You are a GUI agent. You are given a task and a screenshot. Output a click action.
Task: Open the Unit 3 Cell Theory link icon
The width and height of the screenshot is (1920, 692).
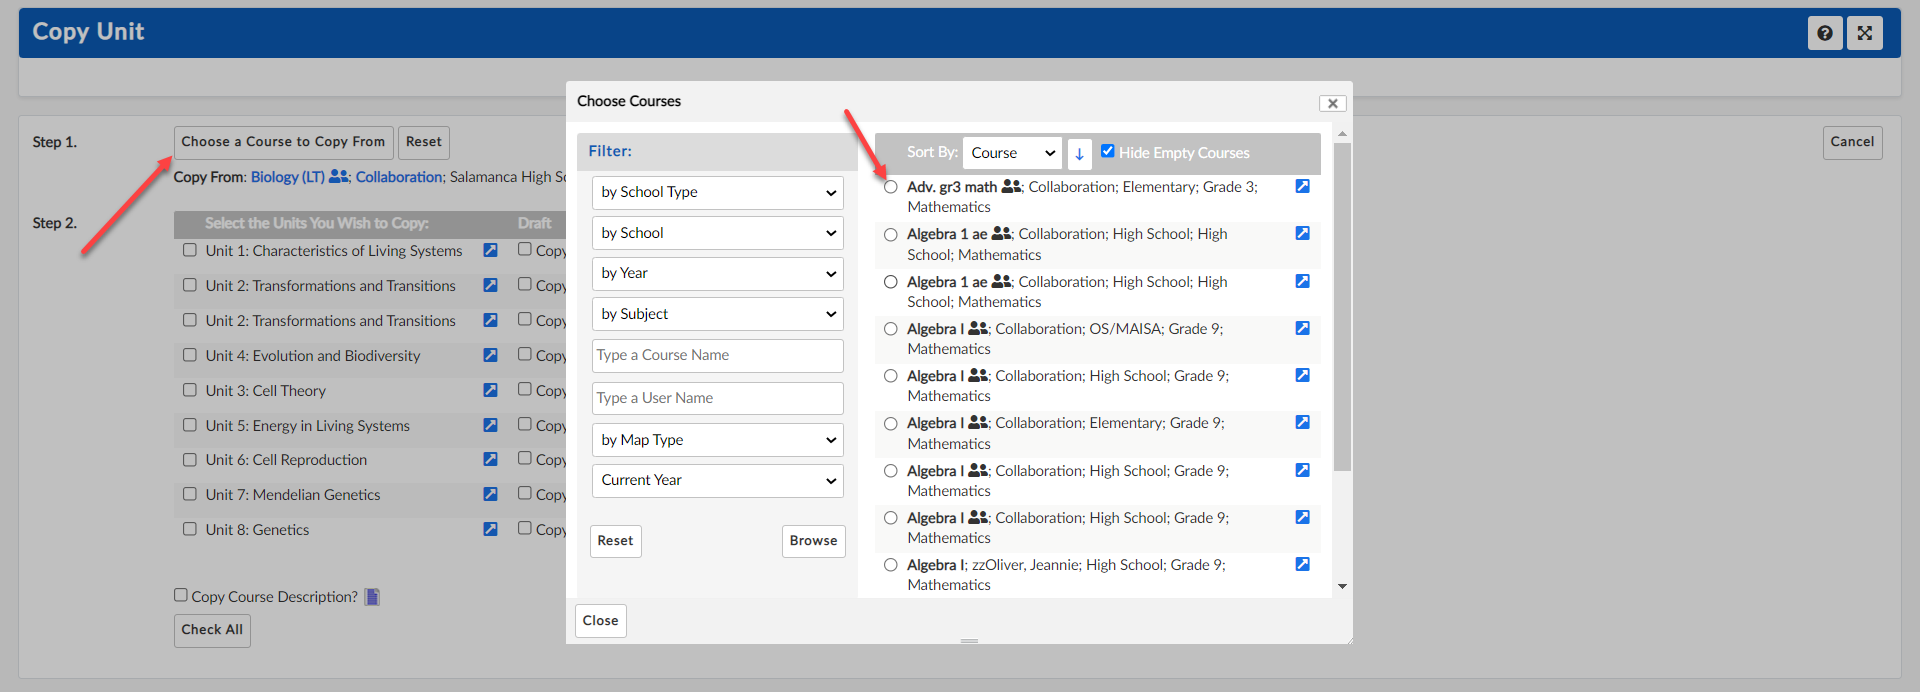[x=490, y=390]
